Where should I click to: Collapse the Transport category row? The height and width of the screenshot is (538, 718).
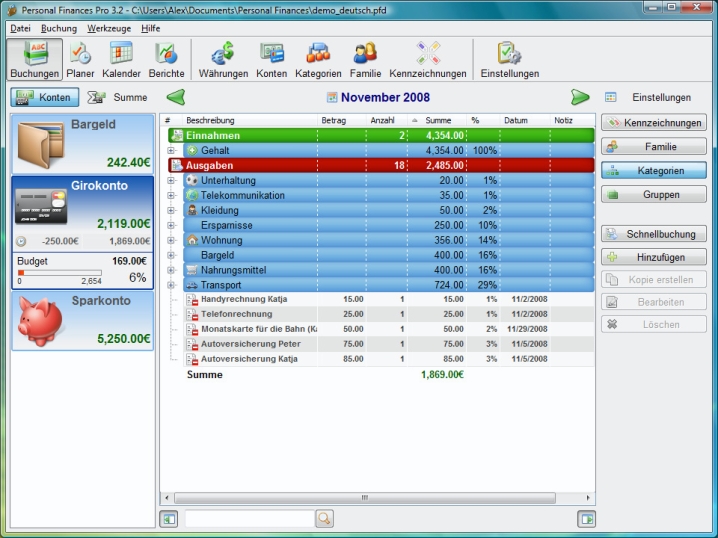[171, 285]
